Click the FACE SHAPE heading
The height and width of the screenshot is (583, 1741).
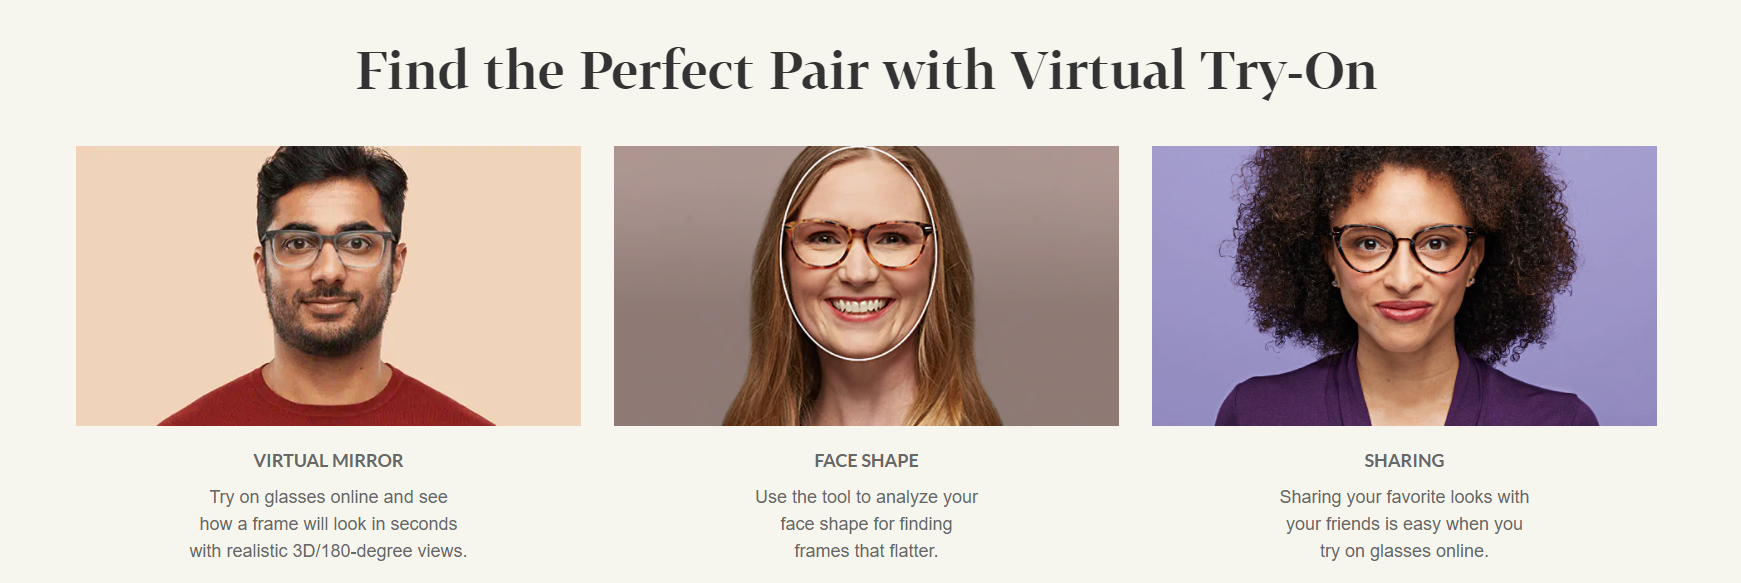tap(866, 461)
